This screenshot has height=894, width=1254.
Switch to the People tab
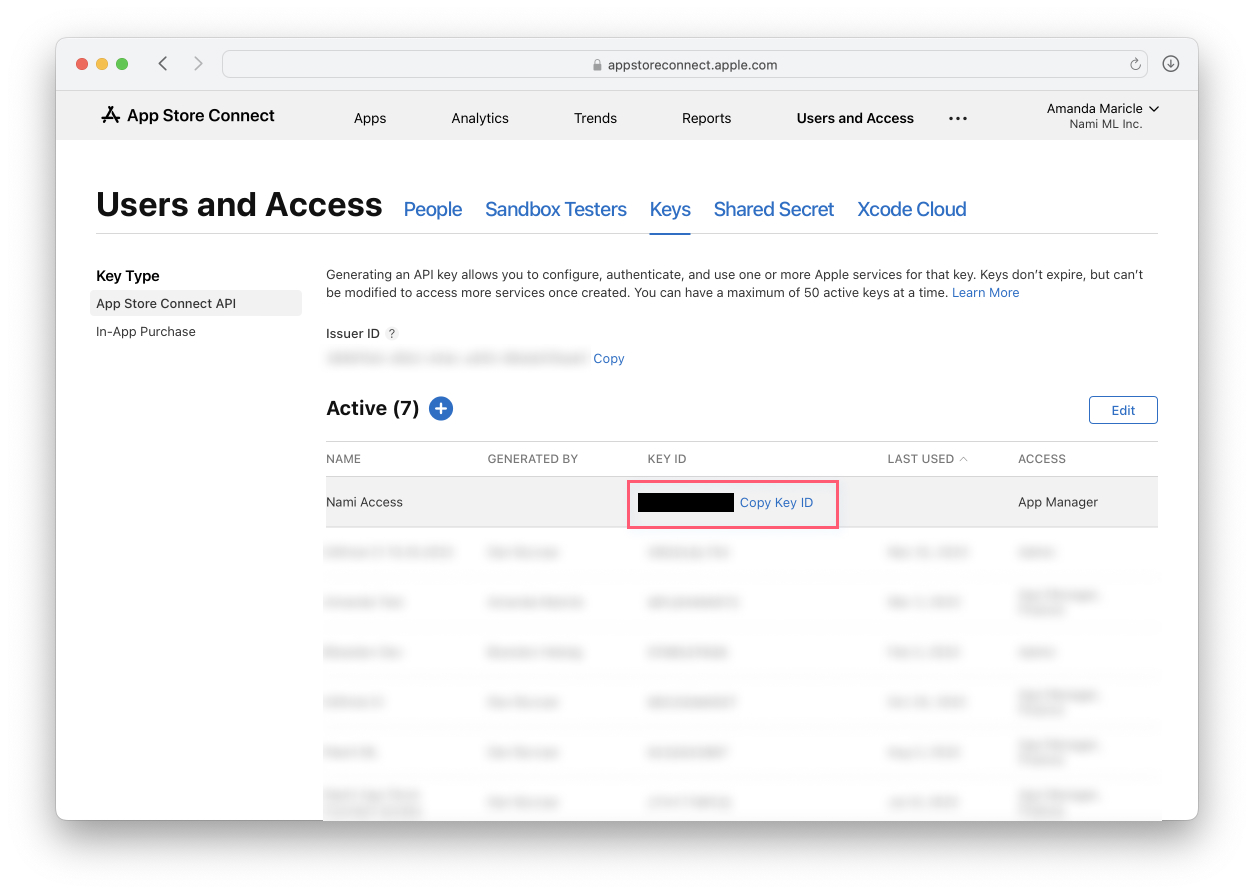point(433,209)
